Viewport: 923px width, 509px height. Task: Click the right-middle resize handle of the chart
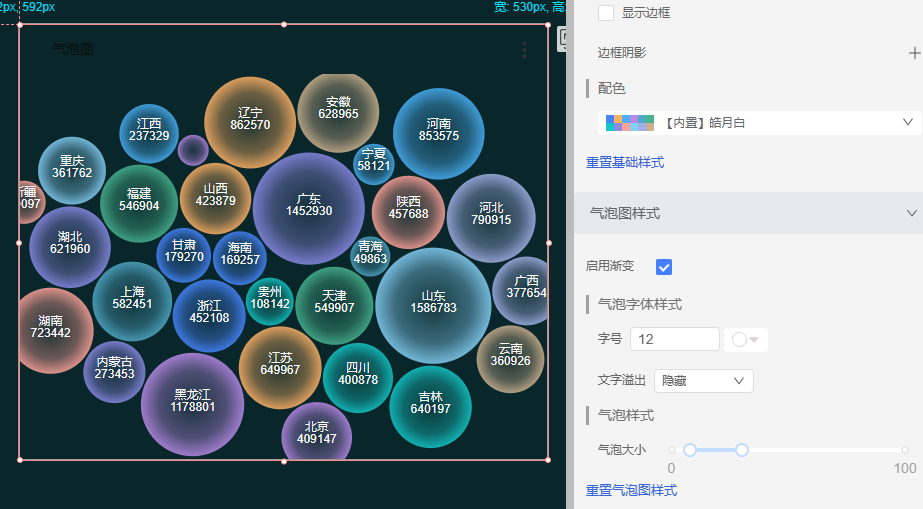(548, 242)
